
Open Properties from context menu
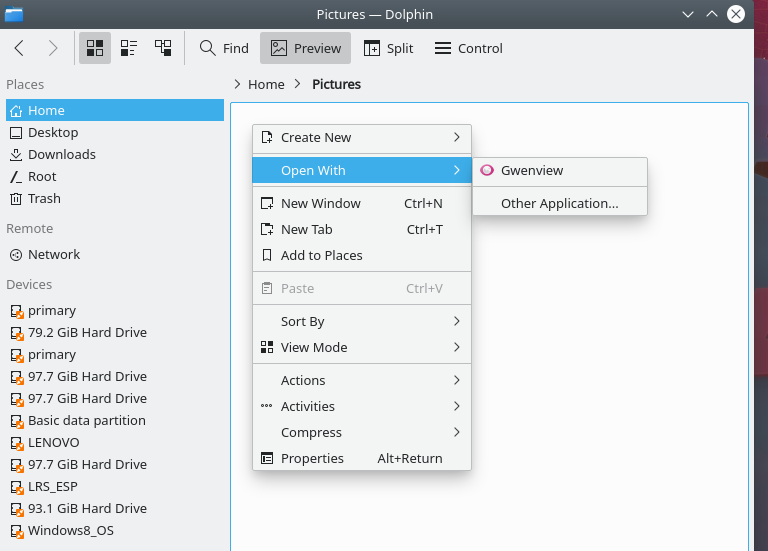coord(362,458)
